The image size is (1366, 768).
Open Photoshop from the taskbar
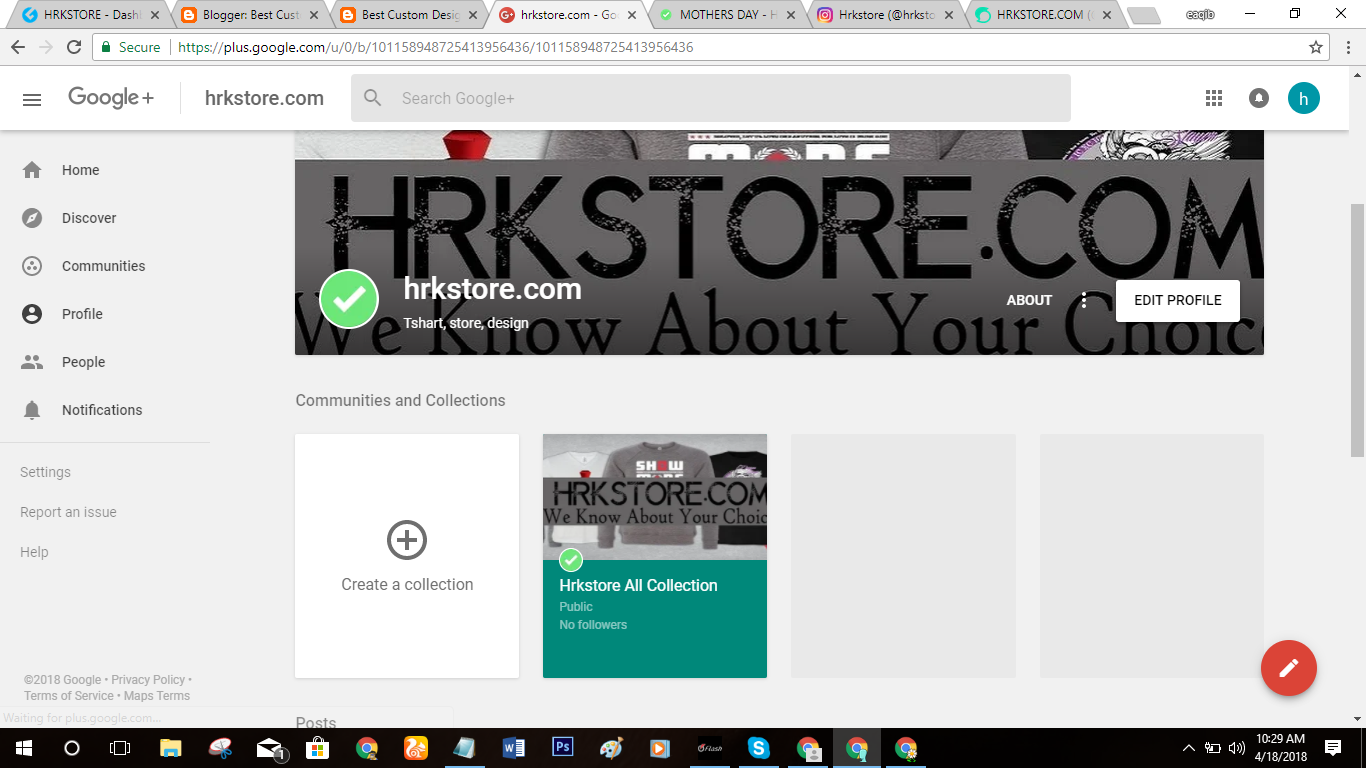[561, 747]
